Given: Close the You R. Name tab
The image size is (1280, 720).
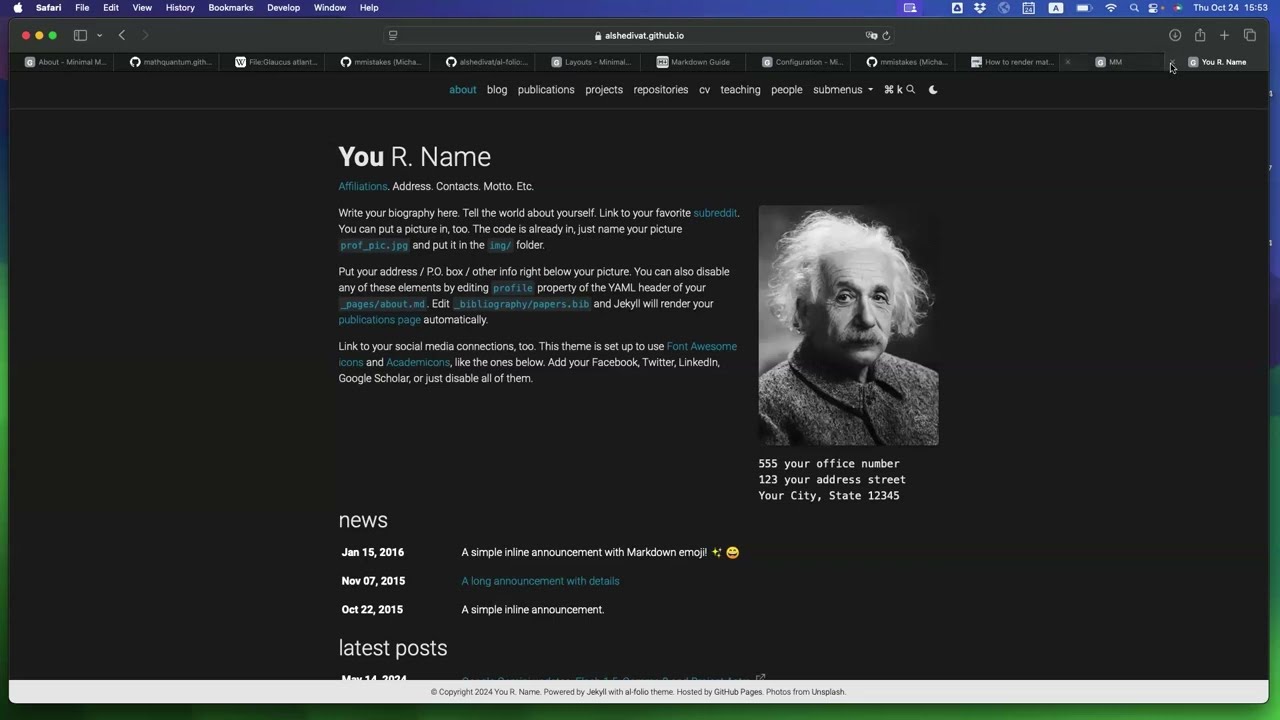Looking at the screenshot, I should (1171, 62).
